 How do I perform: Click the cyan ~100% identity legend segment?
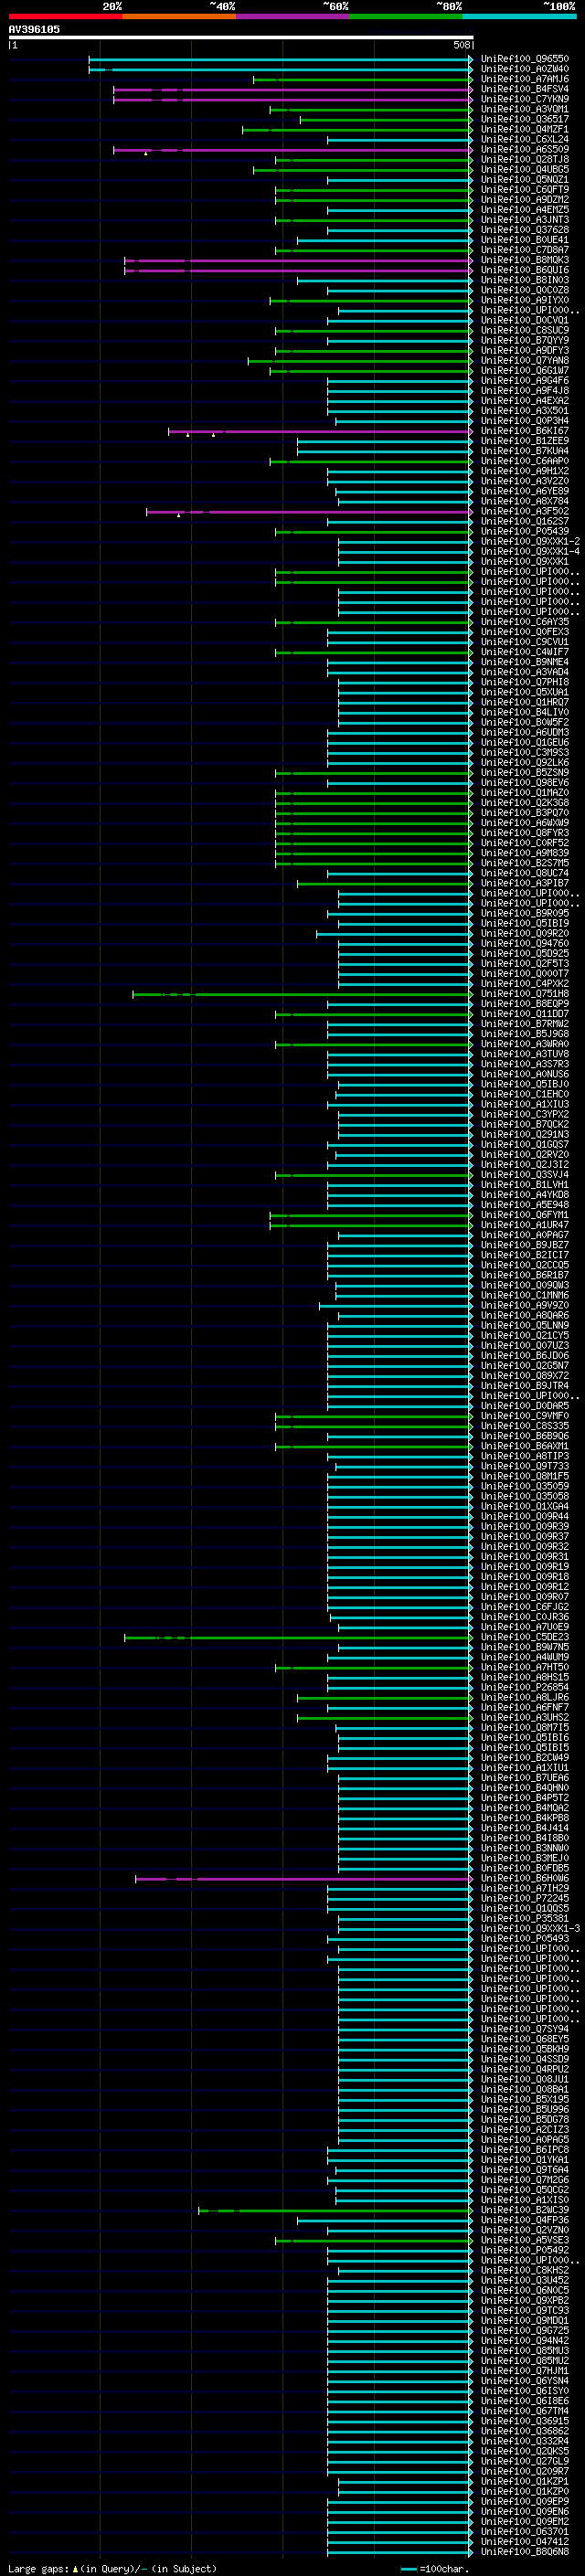pyautogui.click(x=519, y=16)
